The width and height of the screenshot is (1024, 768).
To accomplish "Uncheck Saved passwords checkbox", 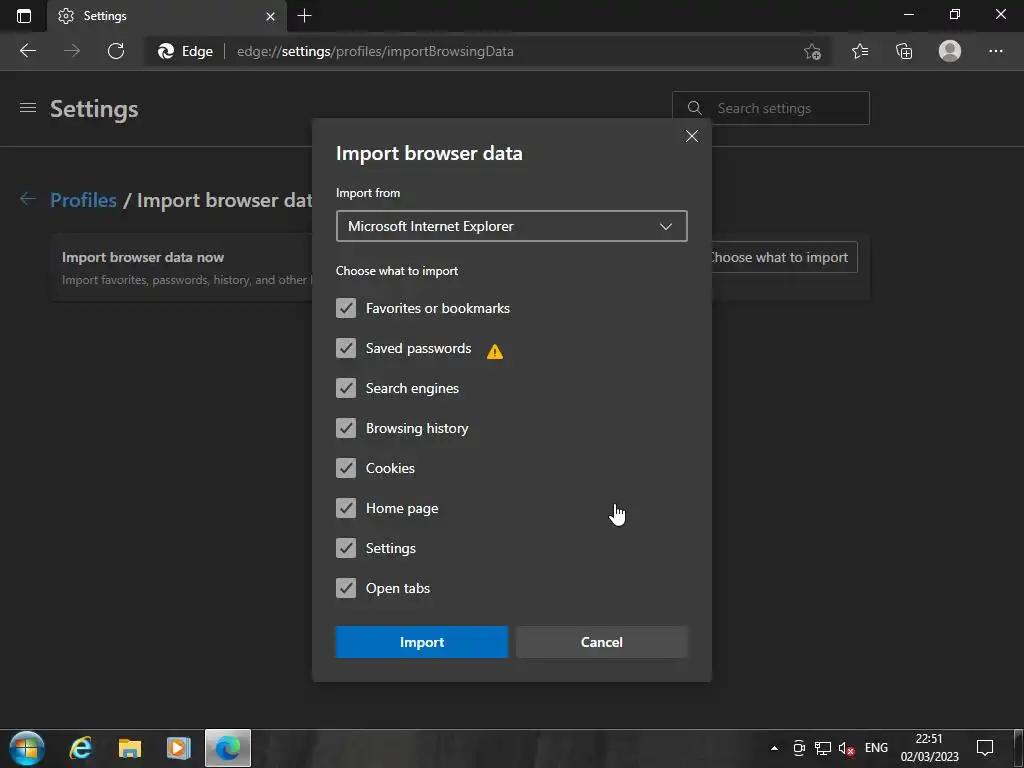I will tap(346, 348).
